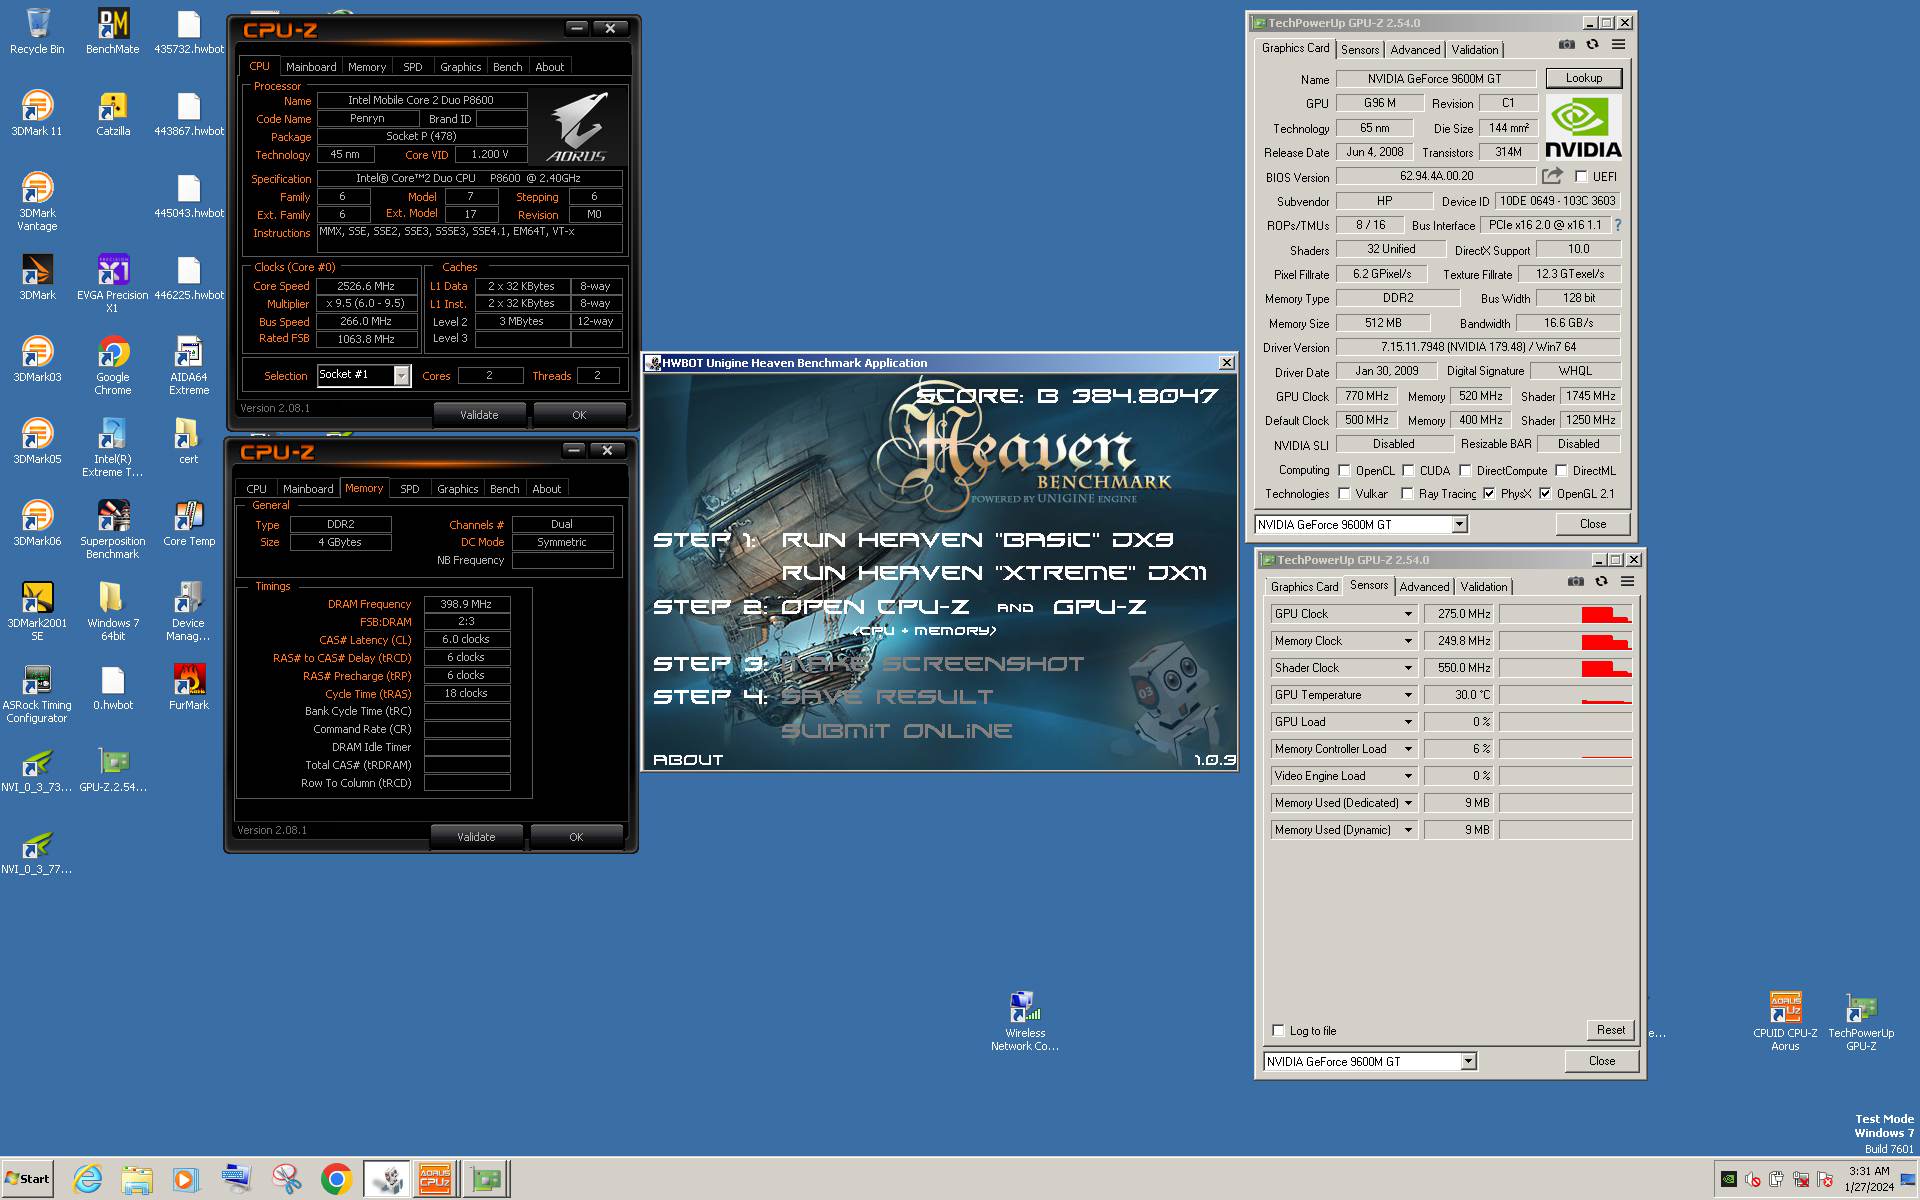Open Graphics tab in bottom CPU-Z window

tap(457, 489)
